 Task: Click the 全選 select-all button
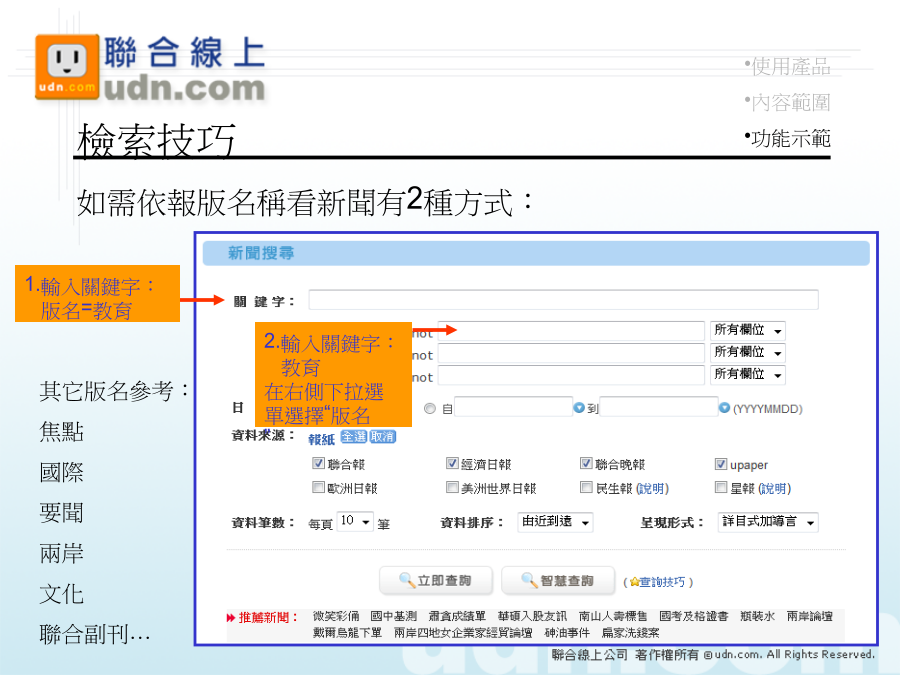pos(354,437)
